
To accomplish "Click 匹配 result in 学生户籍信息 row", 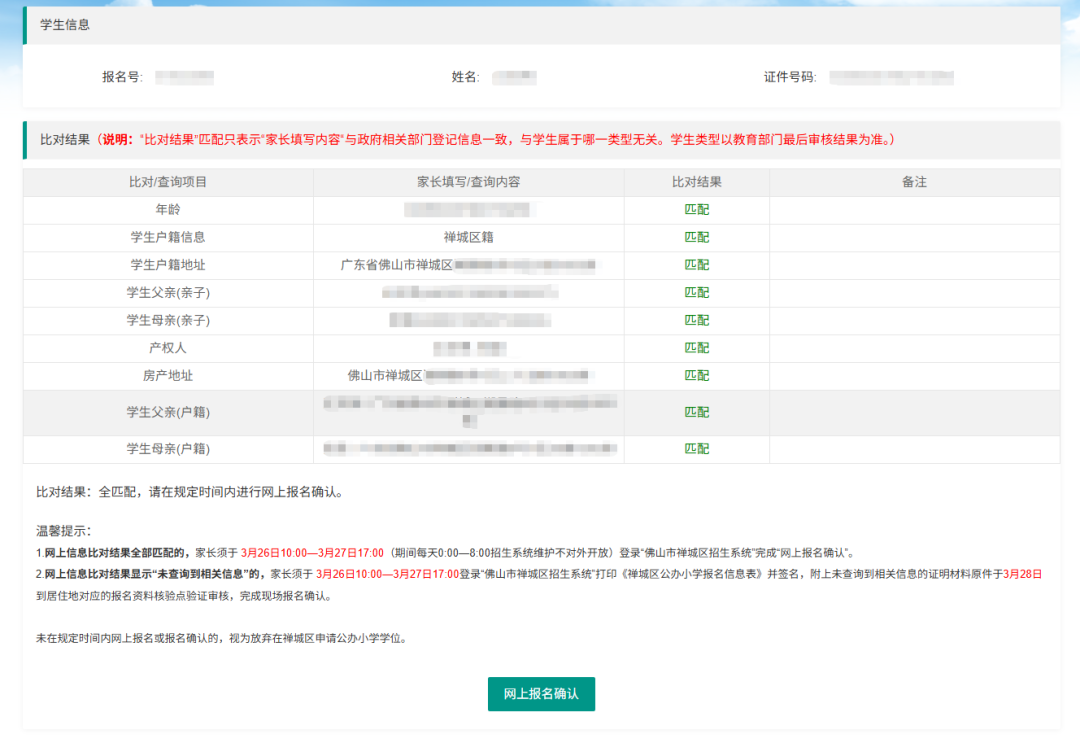I will coord(696,237).
